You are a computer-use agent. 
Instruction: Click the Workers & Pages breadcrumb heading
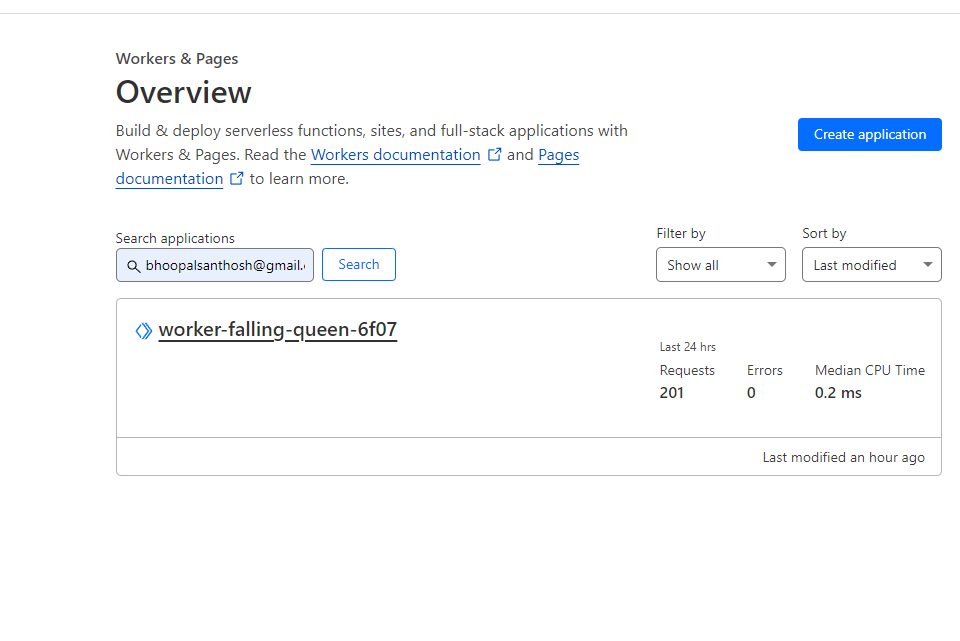[x=177, y=59]
